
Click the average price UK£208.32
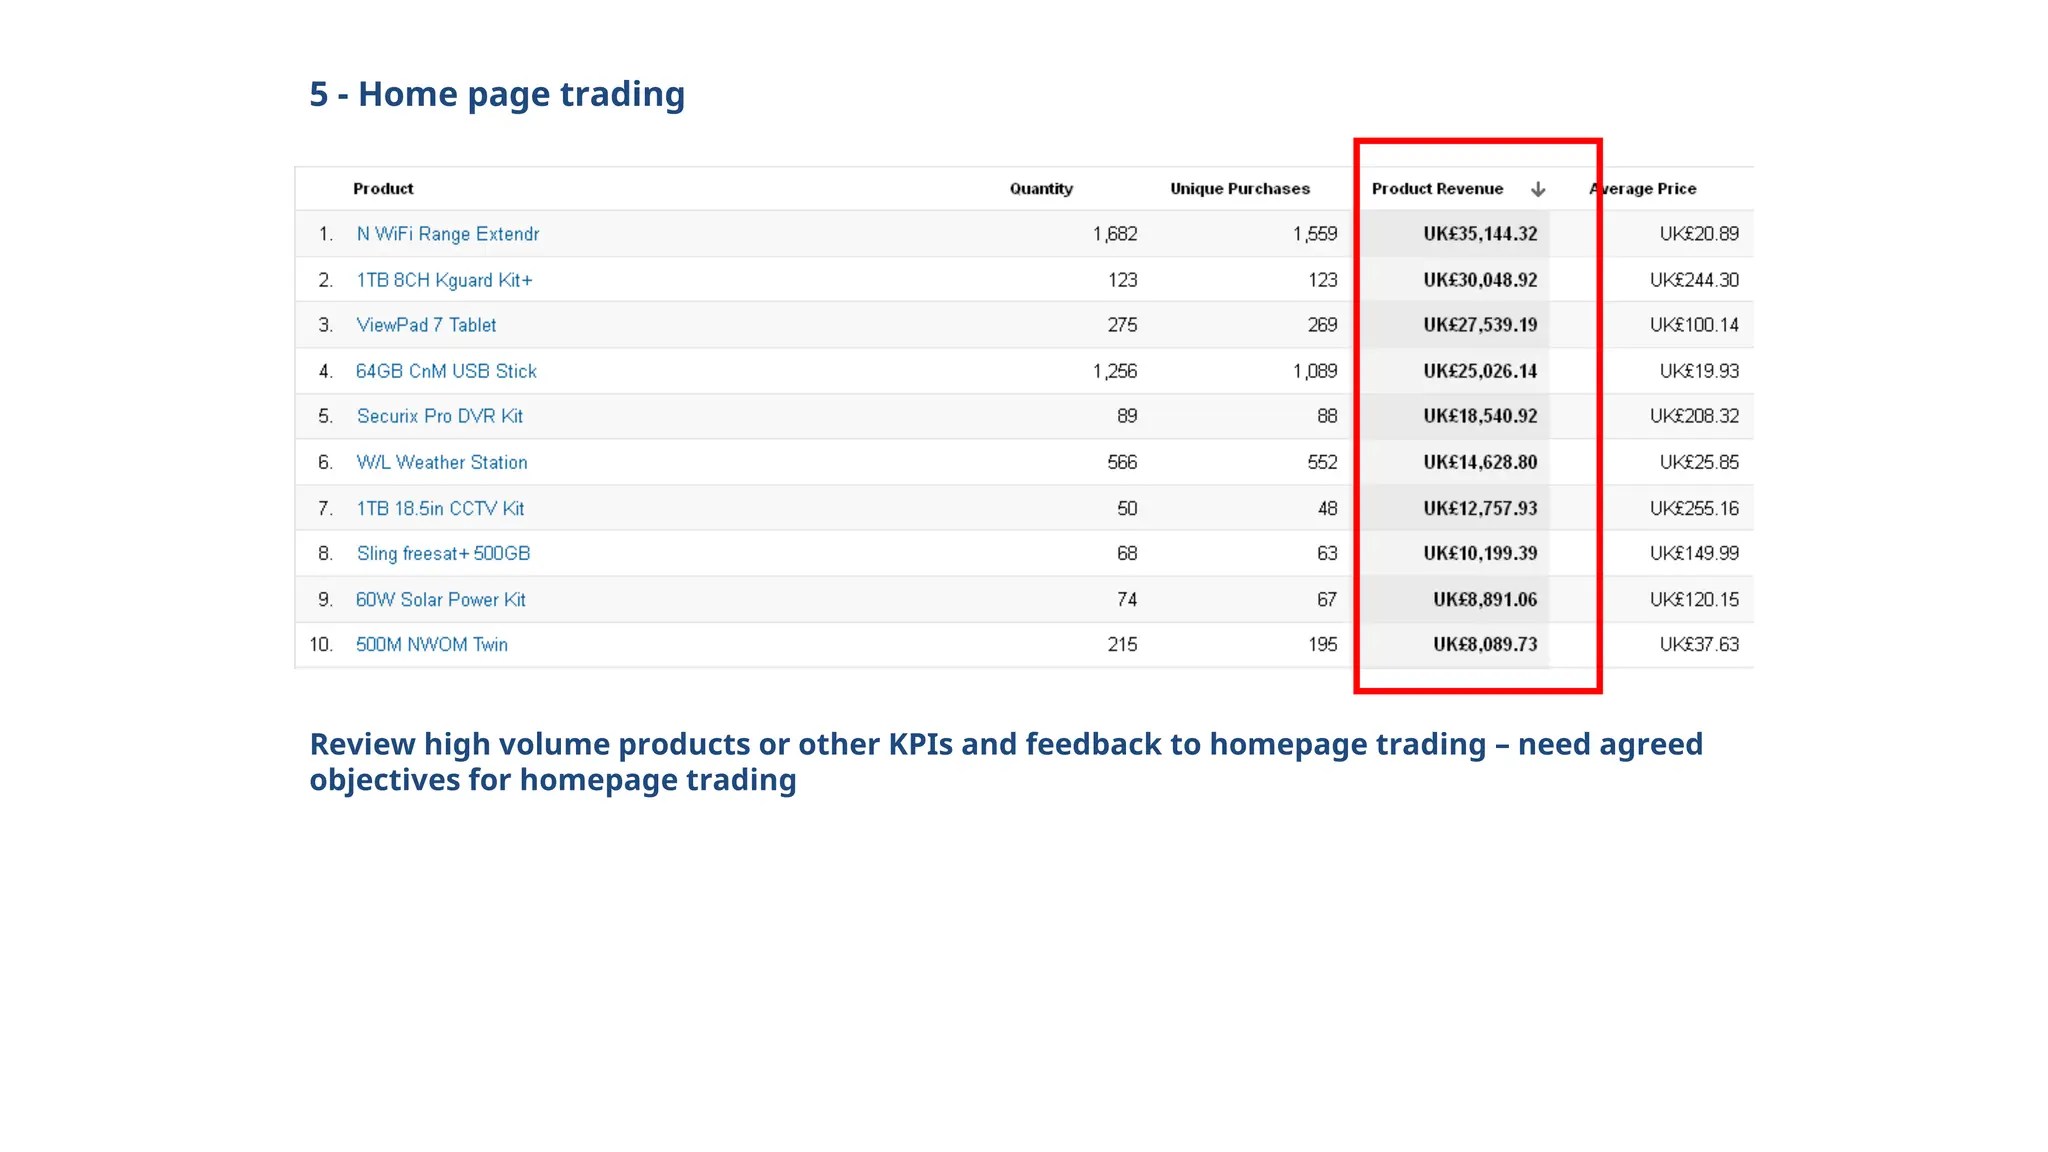(x=1694, y=416)
